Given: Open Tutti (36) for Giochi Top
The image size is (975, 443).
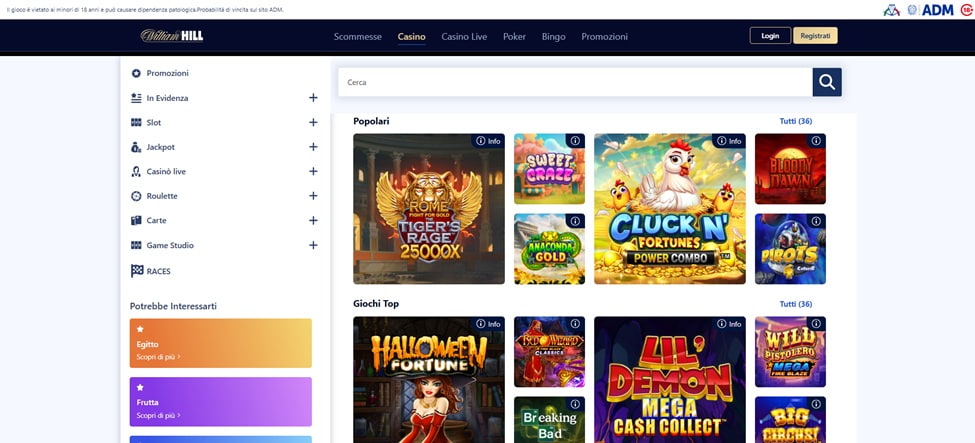Looking at the screenshot, I should 795,304.
